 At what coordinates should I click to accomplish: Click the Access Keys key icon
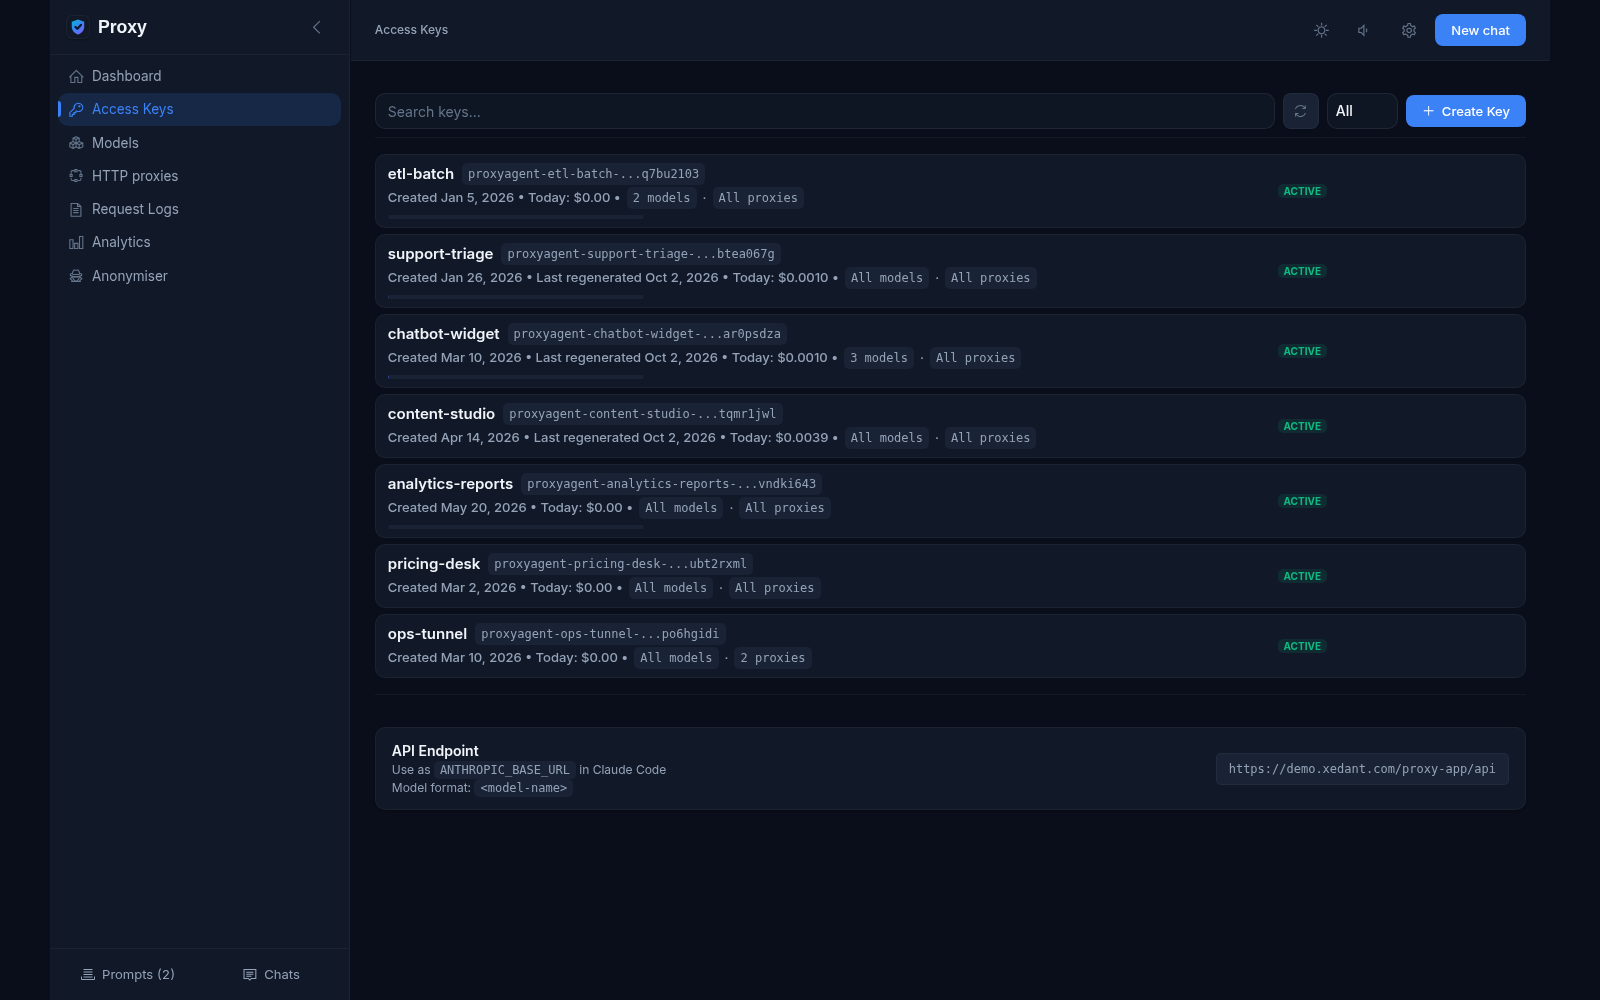pos(76,109)
